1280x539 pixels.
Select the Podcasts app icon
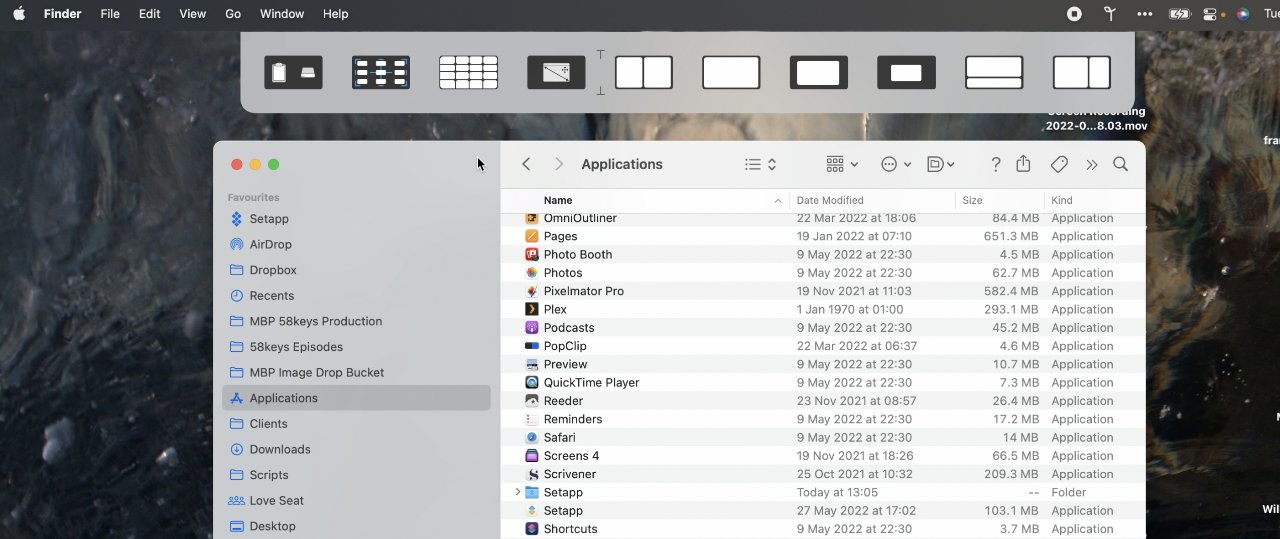coord(532,327)
